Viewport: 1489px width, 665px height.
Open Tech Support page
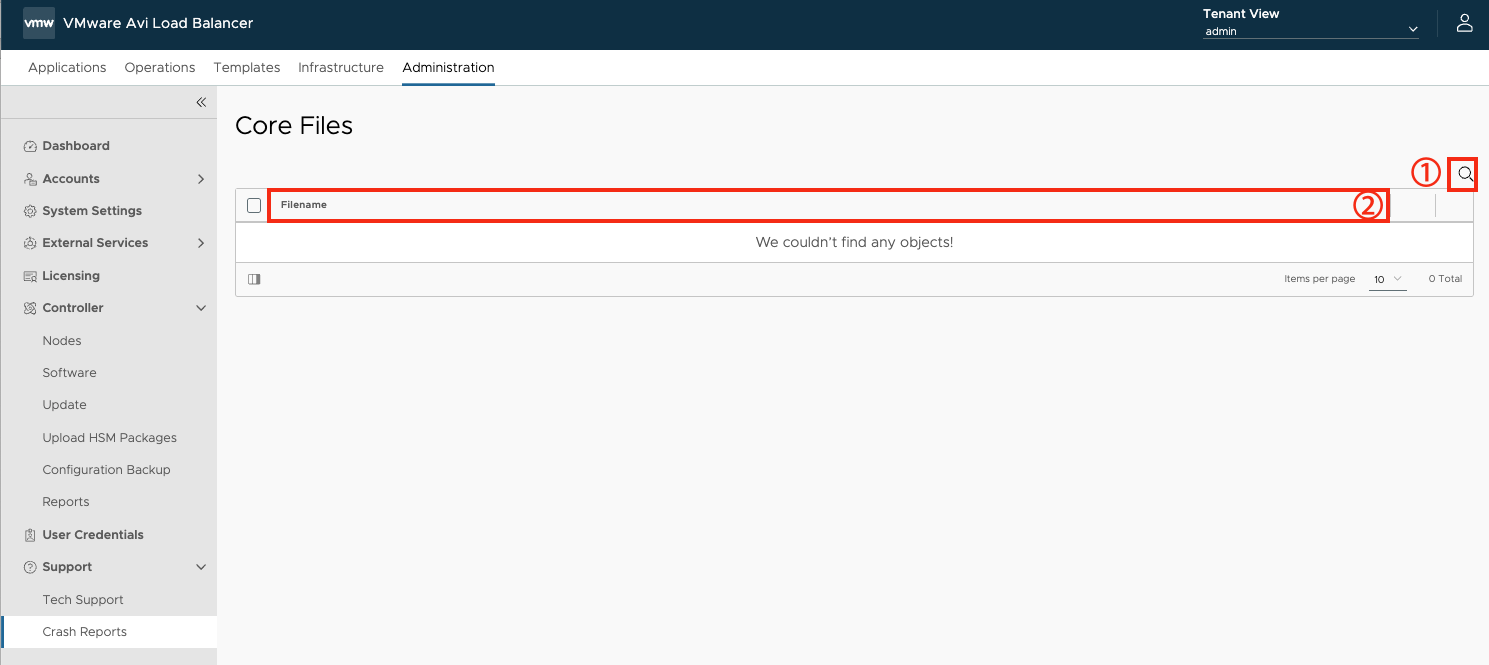point(83,600)
